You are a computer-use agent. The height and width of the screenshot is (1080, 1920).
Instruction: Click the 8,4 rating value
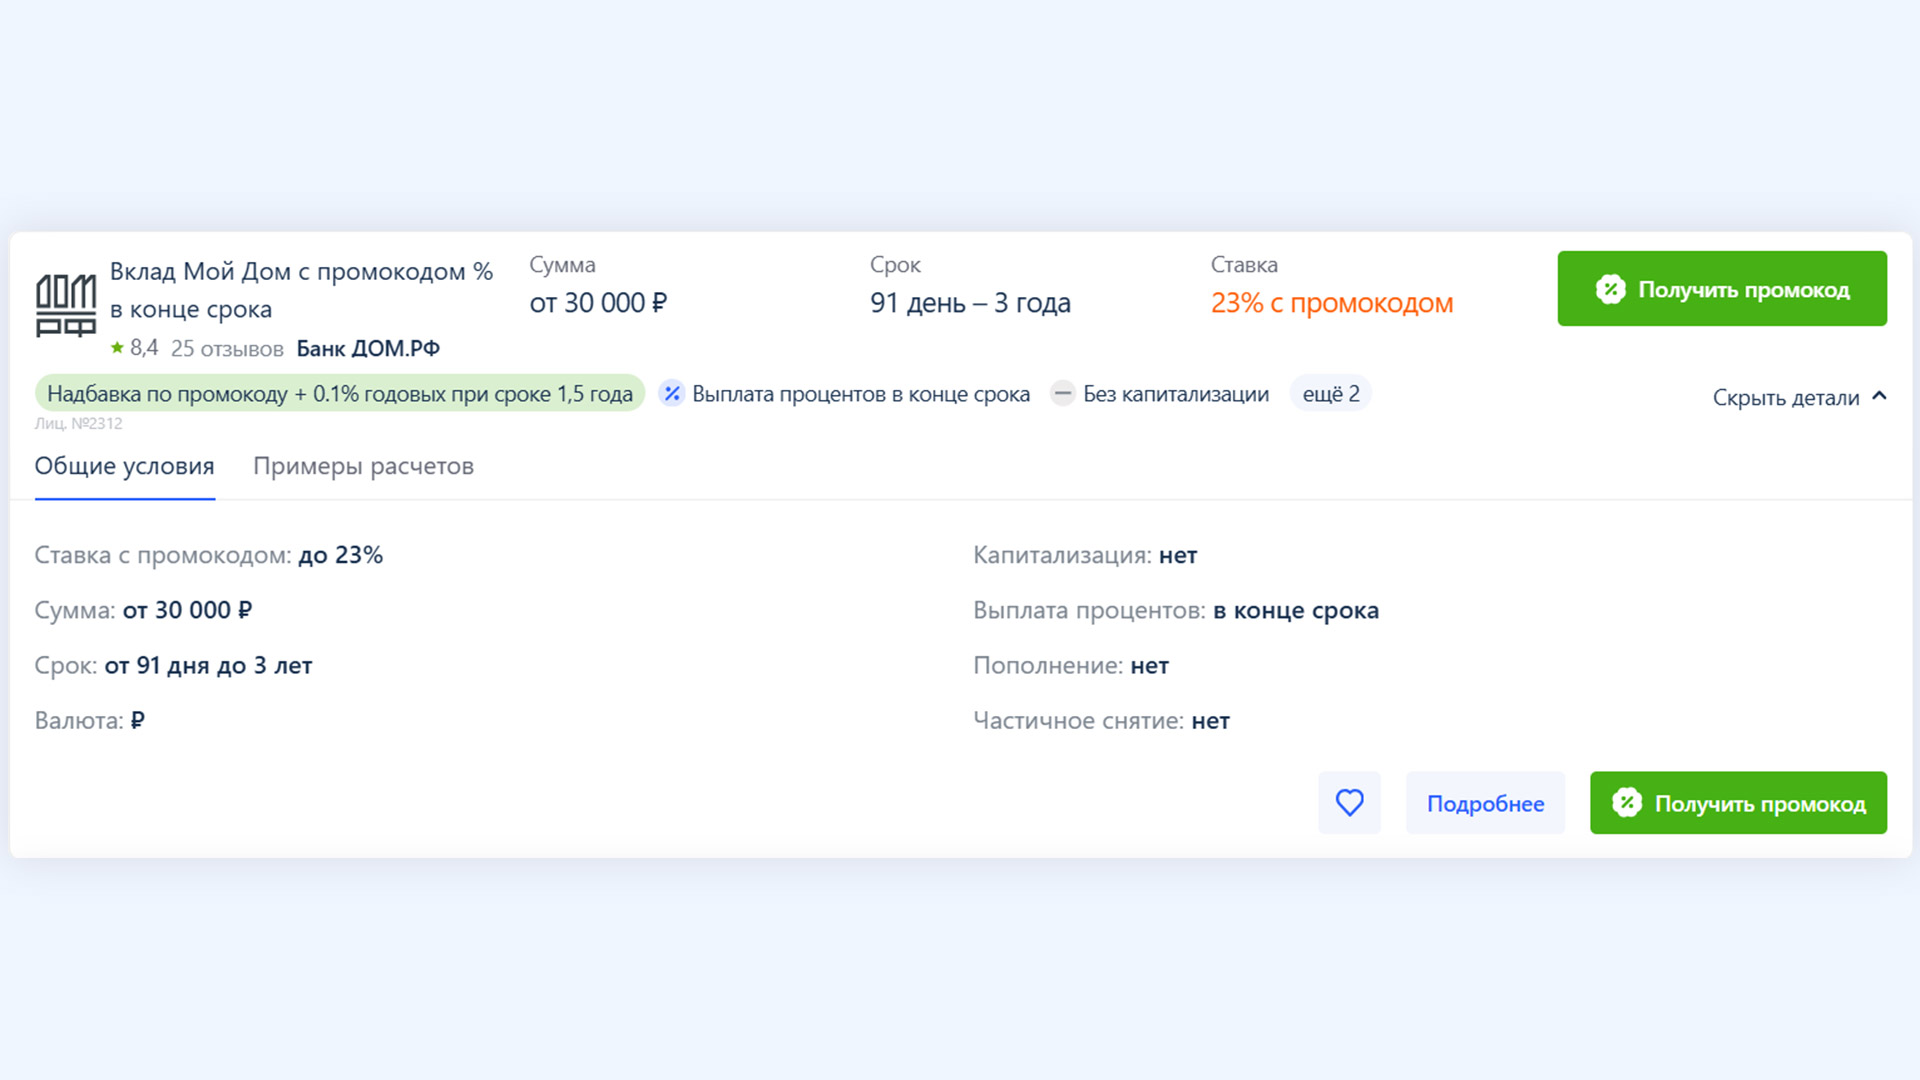click(x=144, y=348)
